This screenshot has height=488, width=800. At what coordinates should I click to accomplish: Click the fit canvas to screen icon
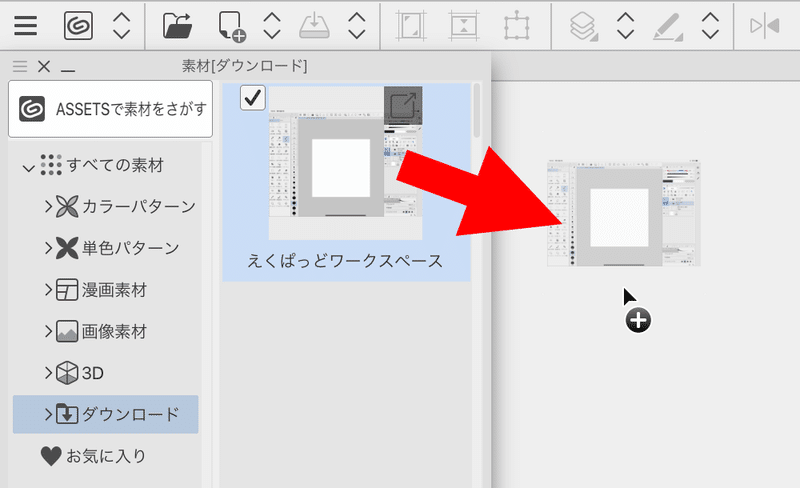coord(410,26)
